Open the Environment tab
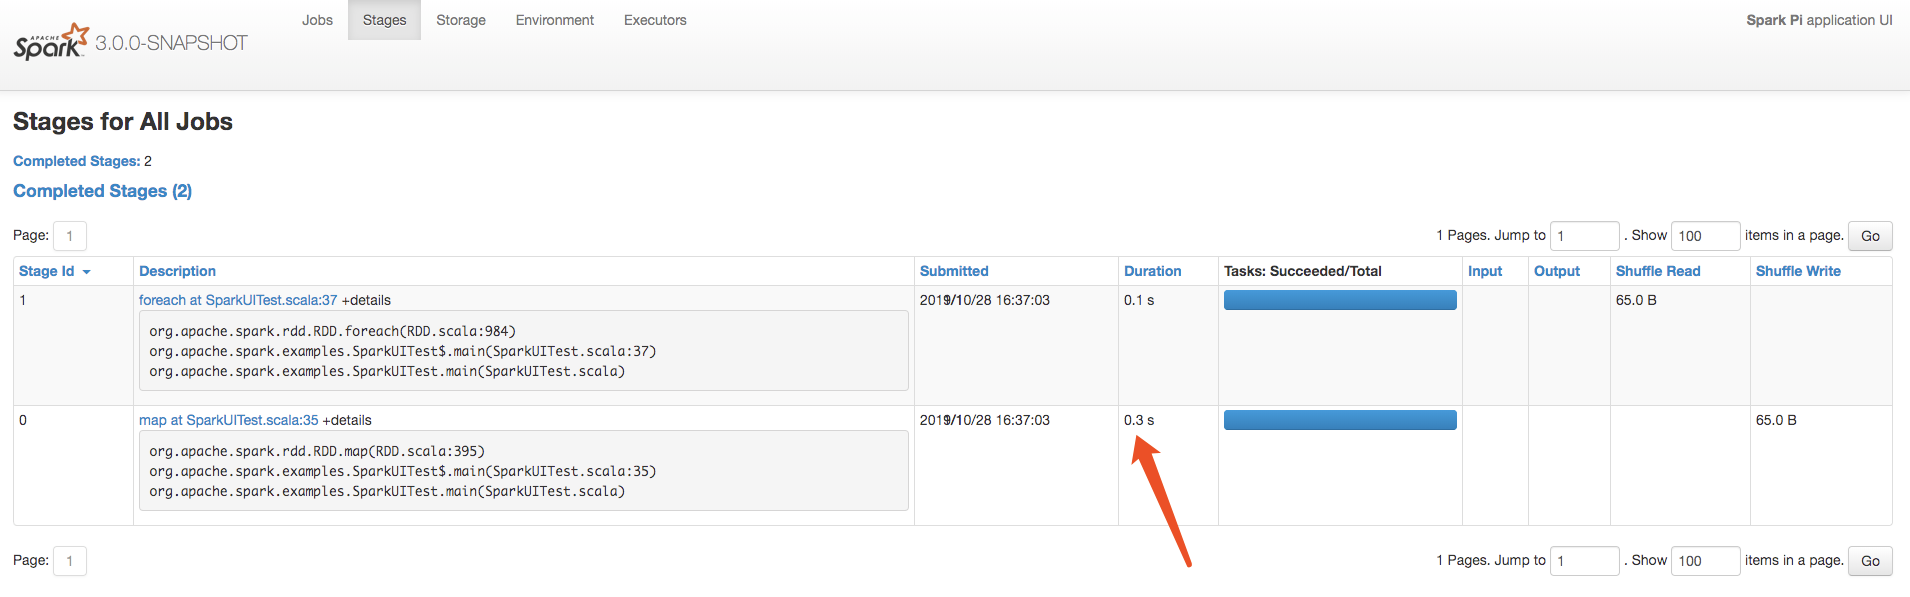The image size is (1910, 597). (555, 20)
